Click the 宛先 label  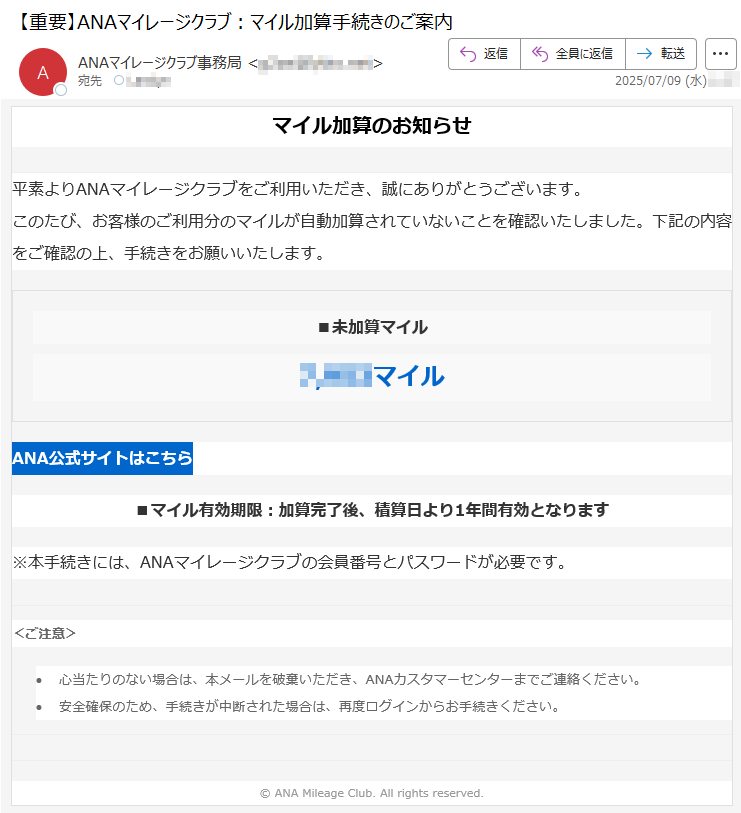(x=90, y=81)
